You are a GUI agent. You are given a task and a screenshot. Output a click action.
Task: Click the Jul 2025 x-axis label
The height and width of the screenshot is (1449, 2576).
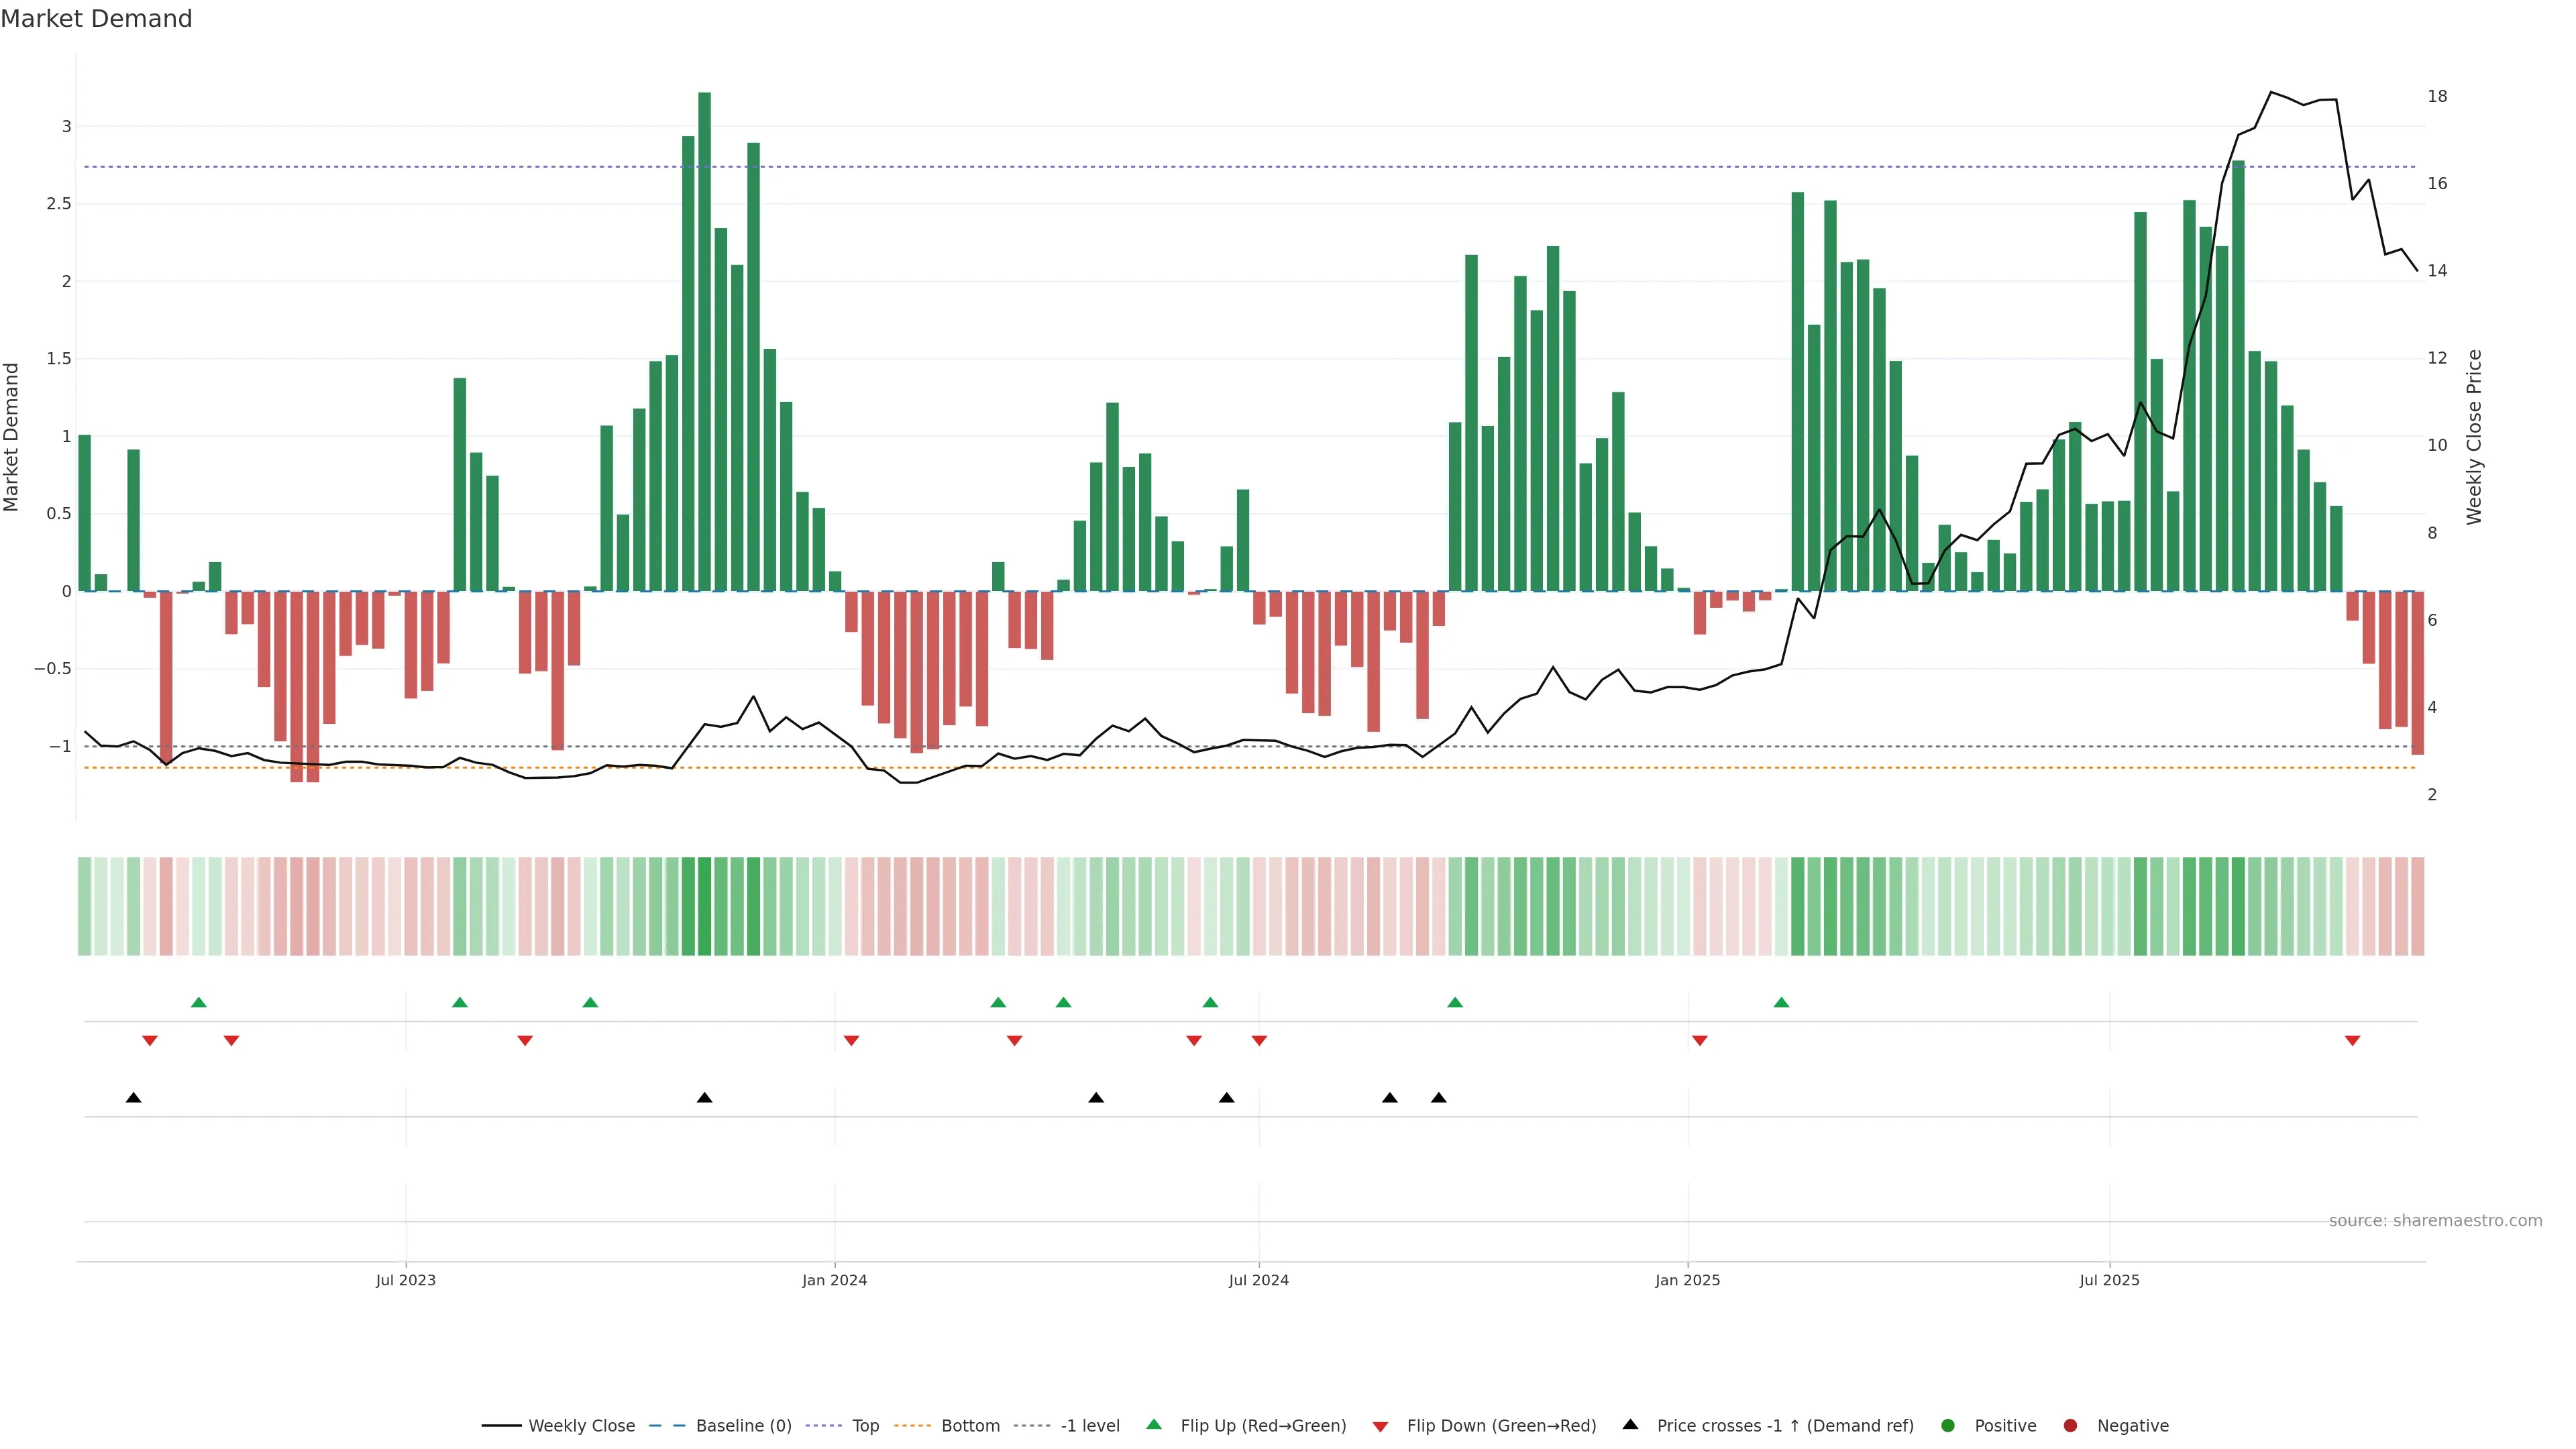tap(2109, 1280)
